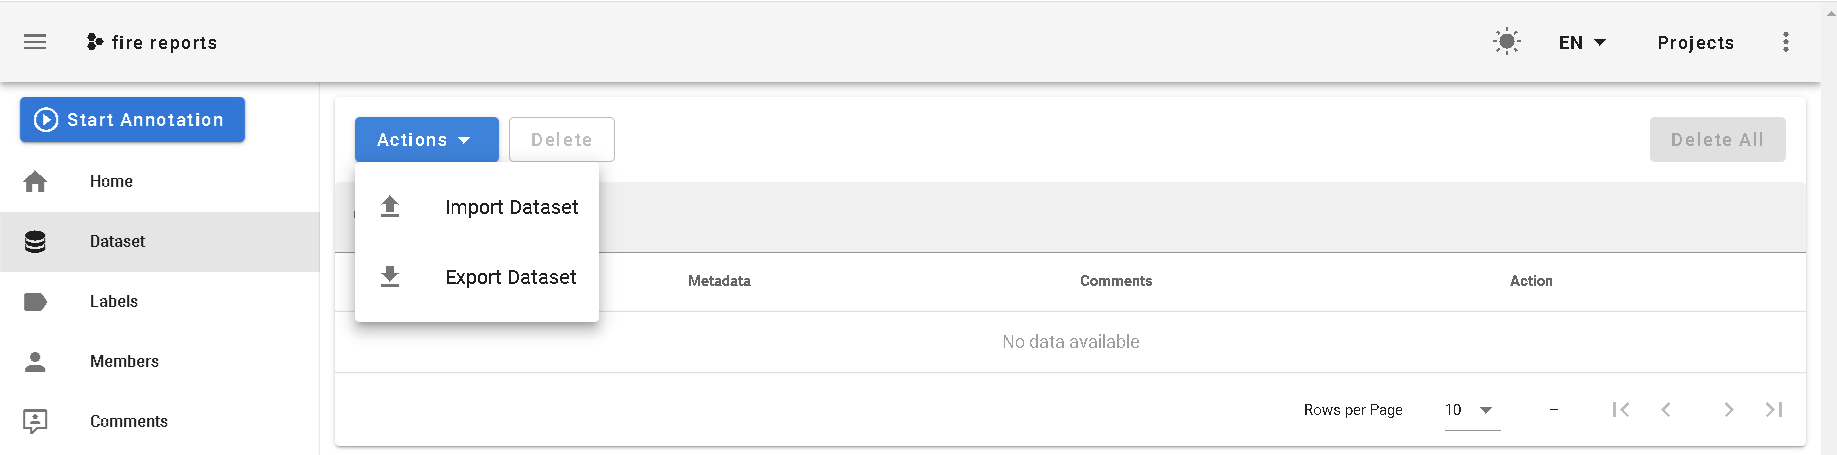
Task: Open the Rows per Page selector
Action: tap(1471, 410)
